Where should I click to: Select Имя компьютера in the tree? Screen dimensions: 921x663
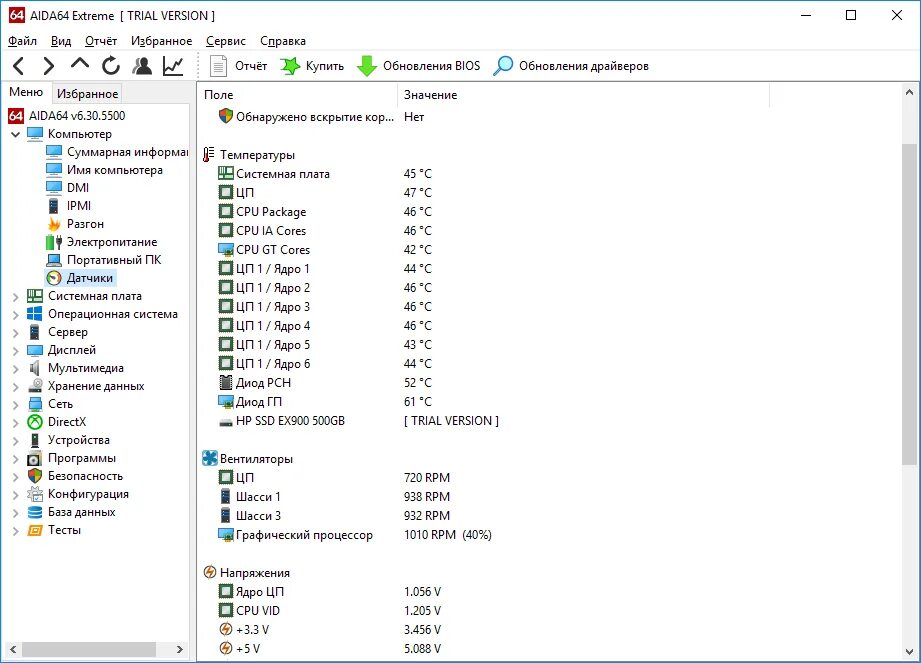click(115, 170)
